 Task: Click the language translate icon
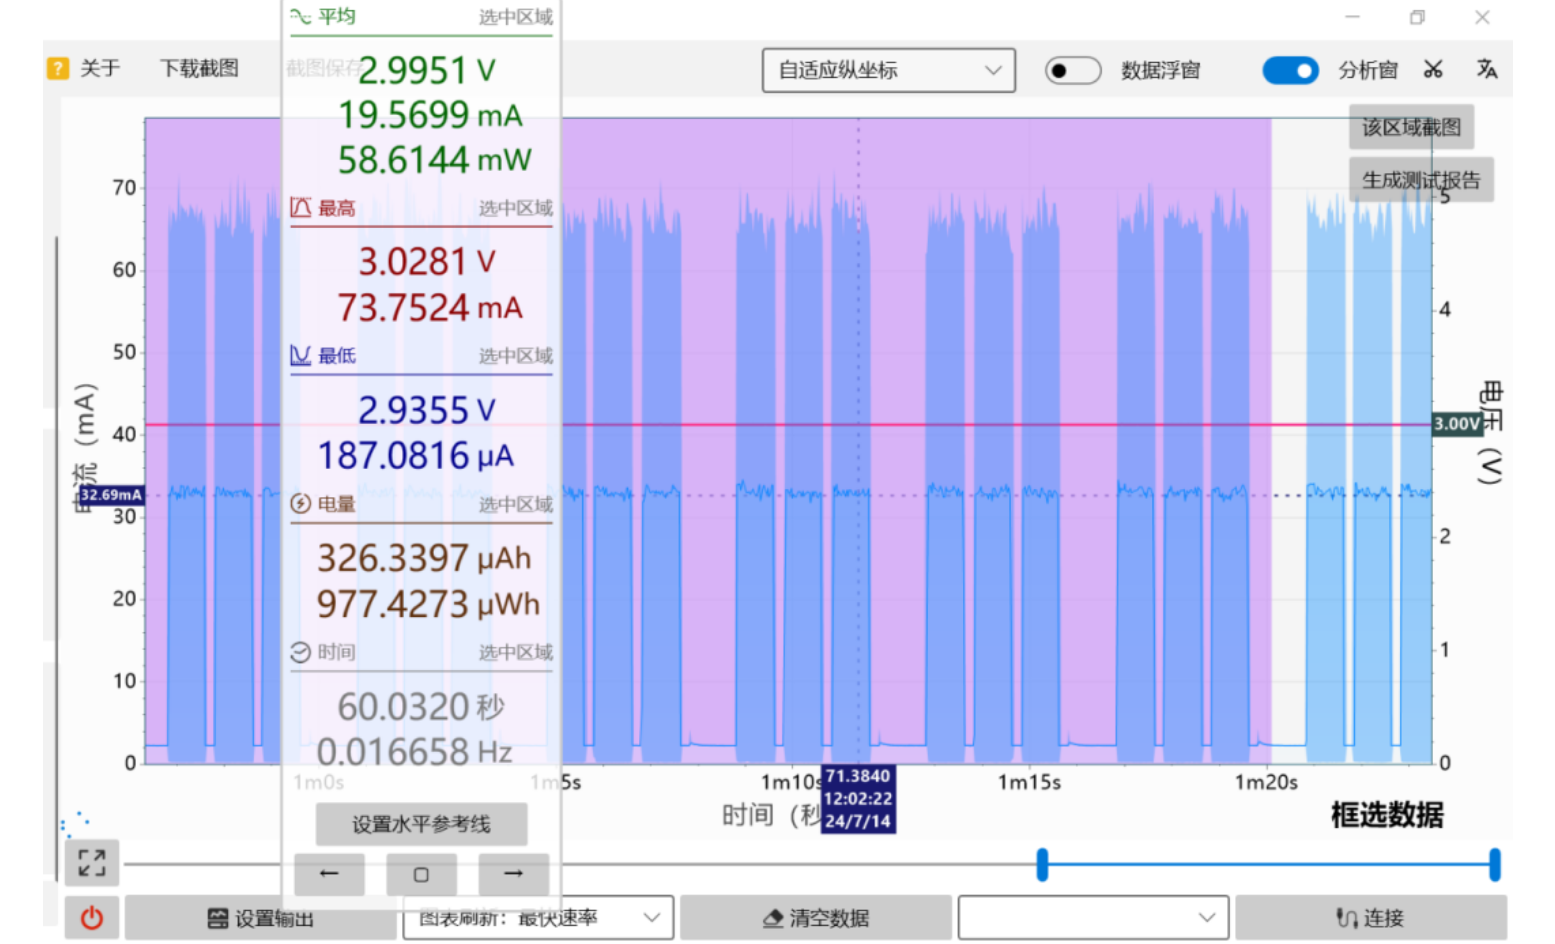pos(1487,69)
